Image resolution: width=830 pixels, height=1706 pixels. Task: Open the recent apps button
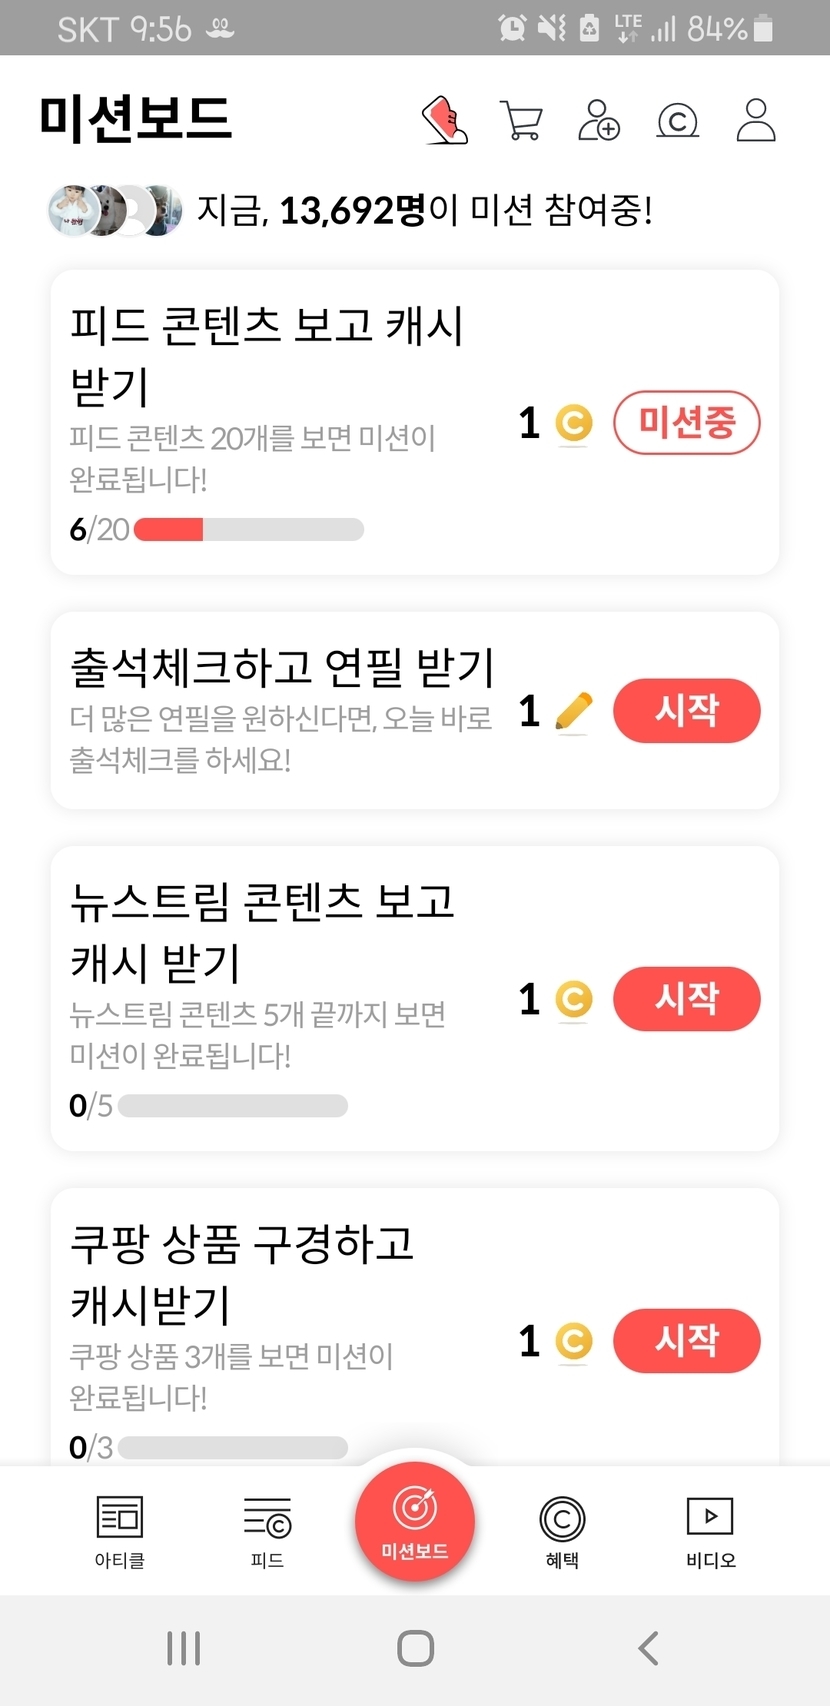[x=184, y=1648]
